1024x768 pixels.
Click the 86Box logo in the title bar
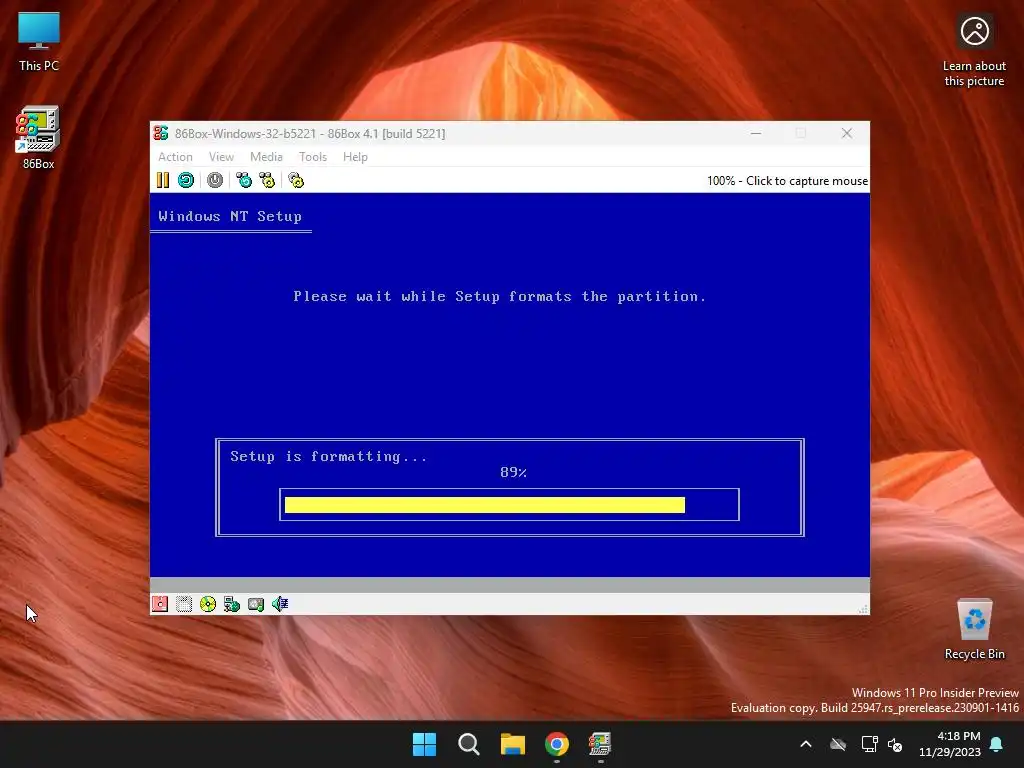[x=161, y=133]
